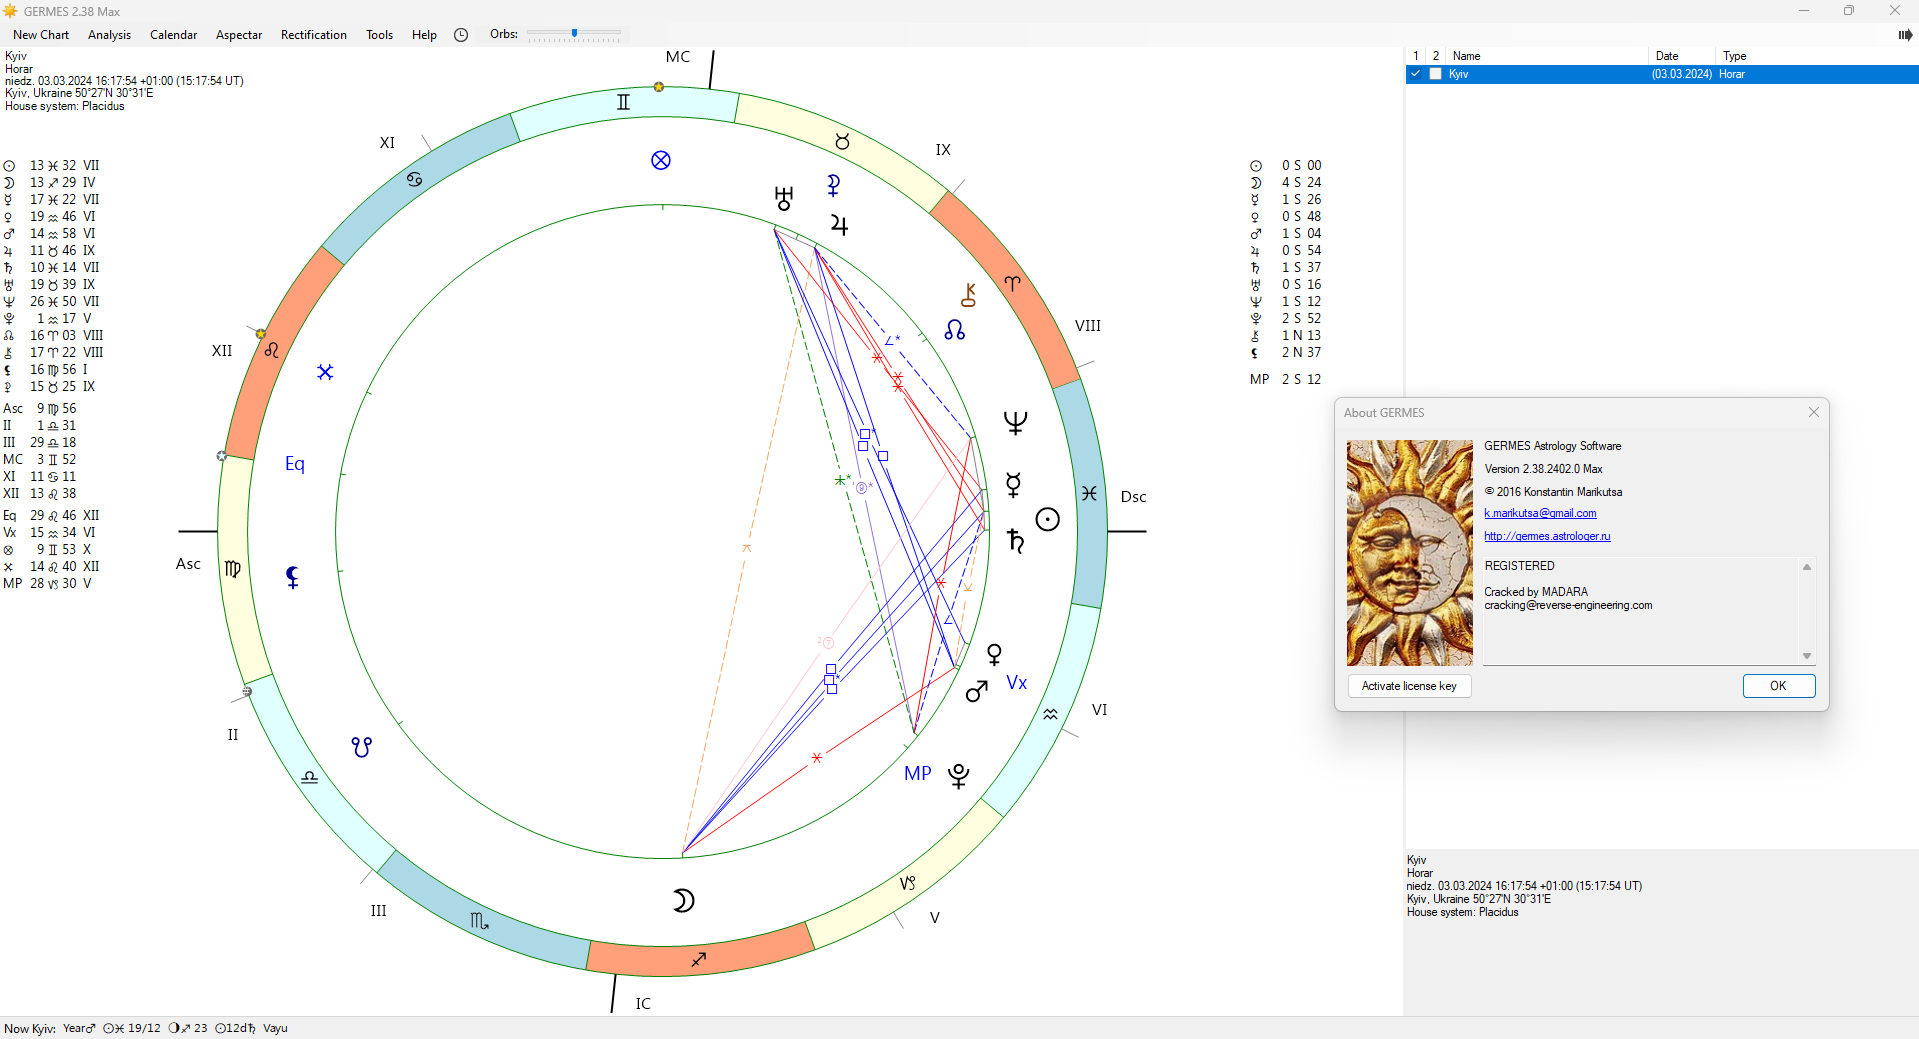Click the Libra sign on the zodiac ring
The image size is (1919, 1039).
[x=310, y=777]
